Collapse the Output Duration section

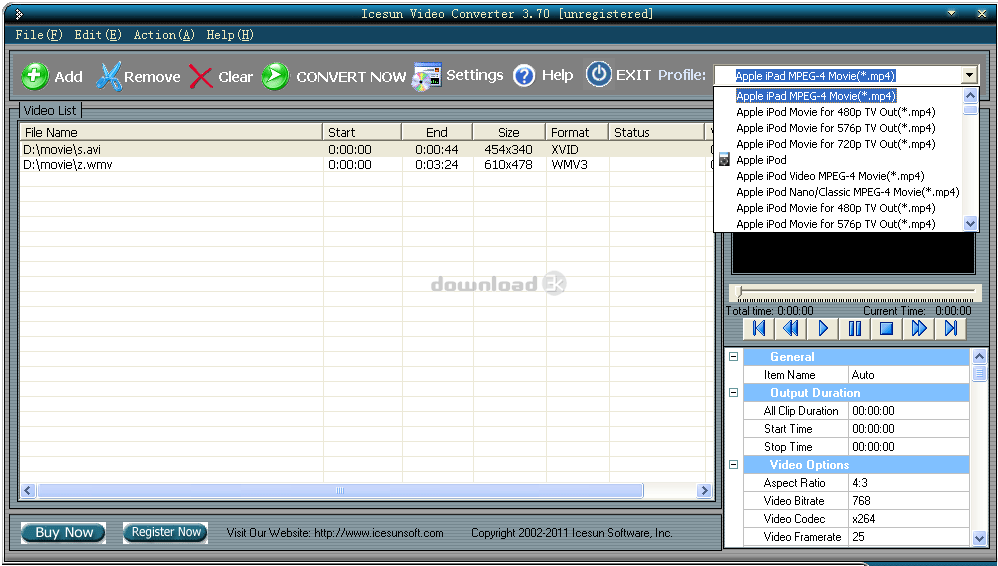(733, 393)
